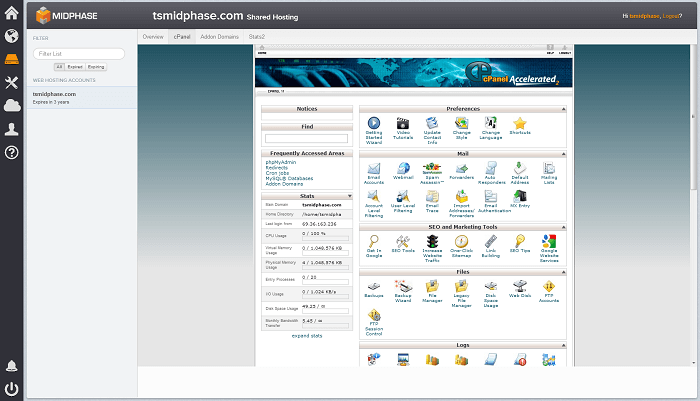Launch Webmail from Mail section
The height and width of the screenshot is (401, 700).
(403, 168)
